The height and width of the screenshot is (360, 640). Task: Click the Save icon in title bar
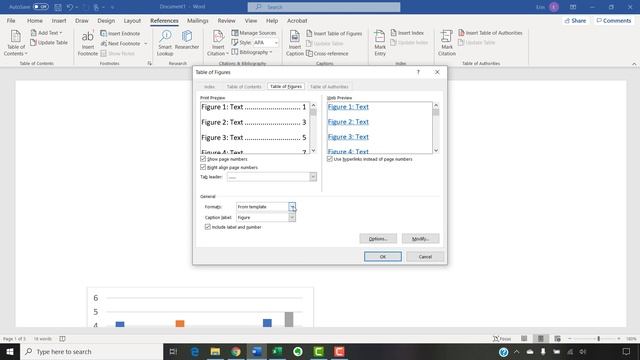click(58, 7)
